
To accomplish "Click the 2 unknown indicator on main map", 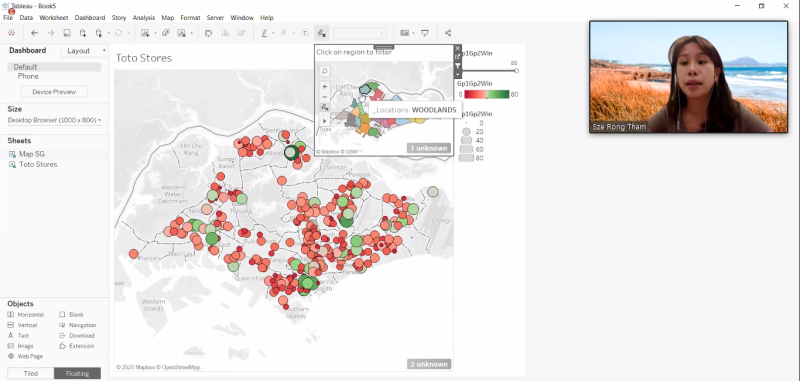I will pyautogui.click(x=429, y=364).
